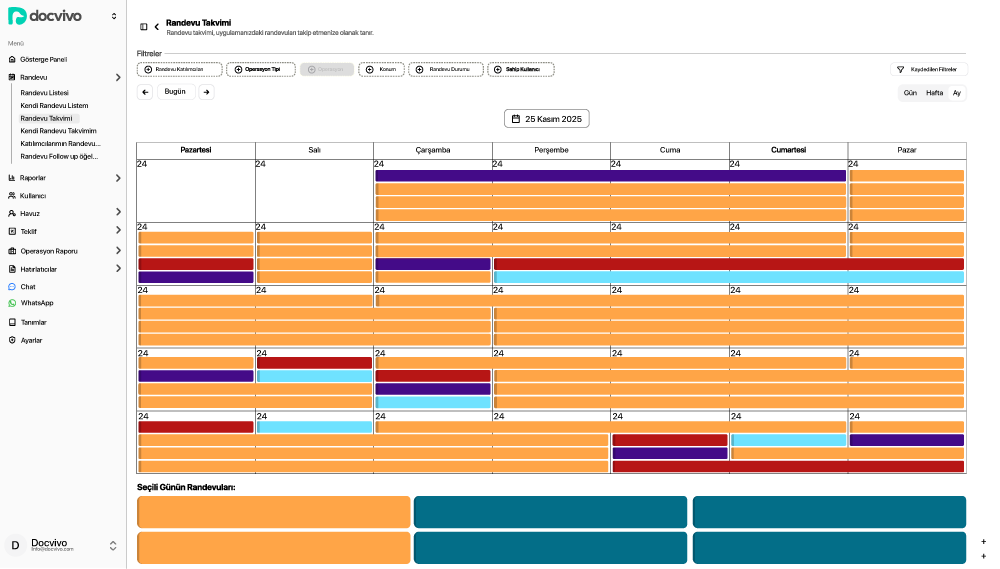Select the Ay view option
Image resolution: width=1000 pixels, height=569 pixels.
click(957, 93)
